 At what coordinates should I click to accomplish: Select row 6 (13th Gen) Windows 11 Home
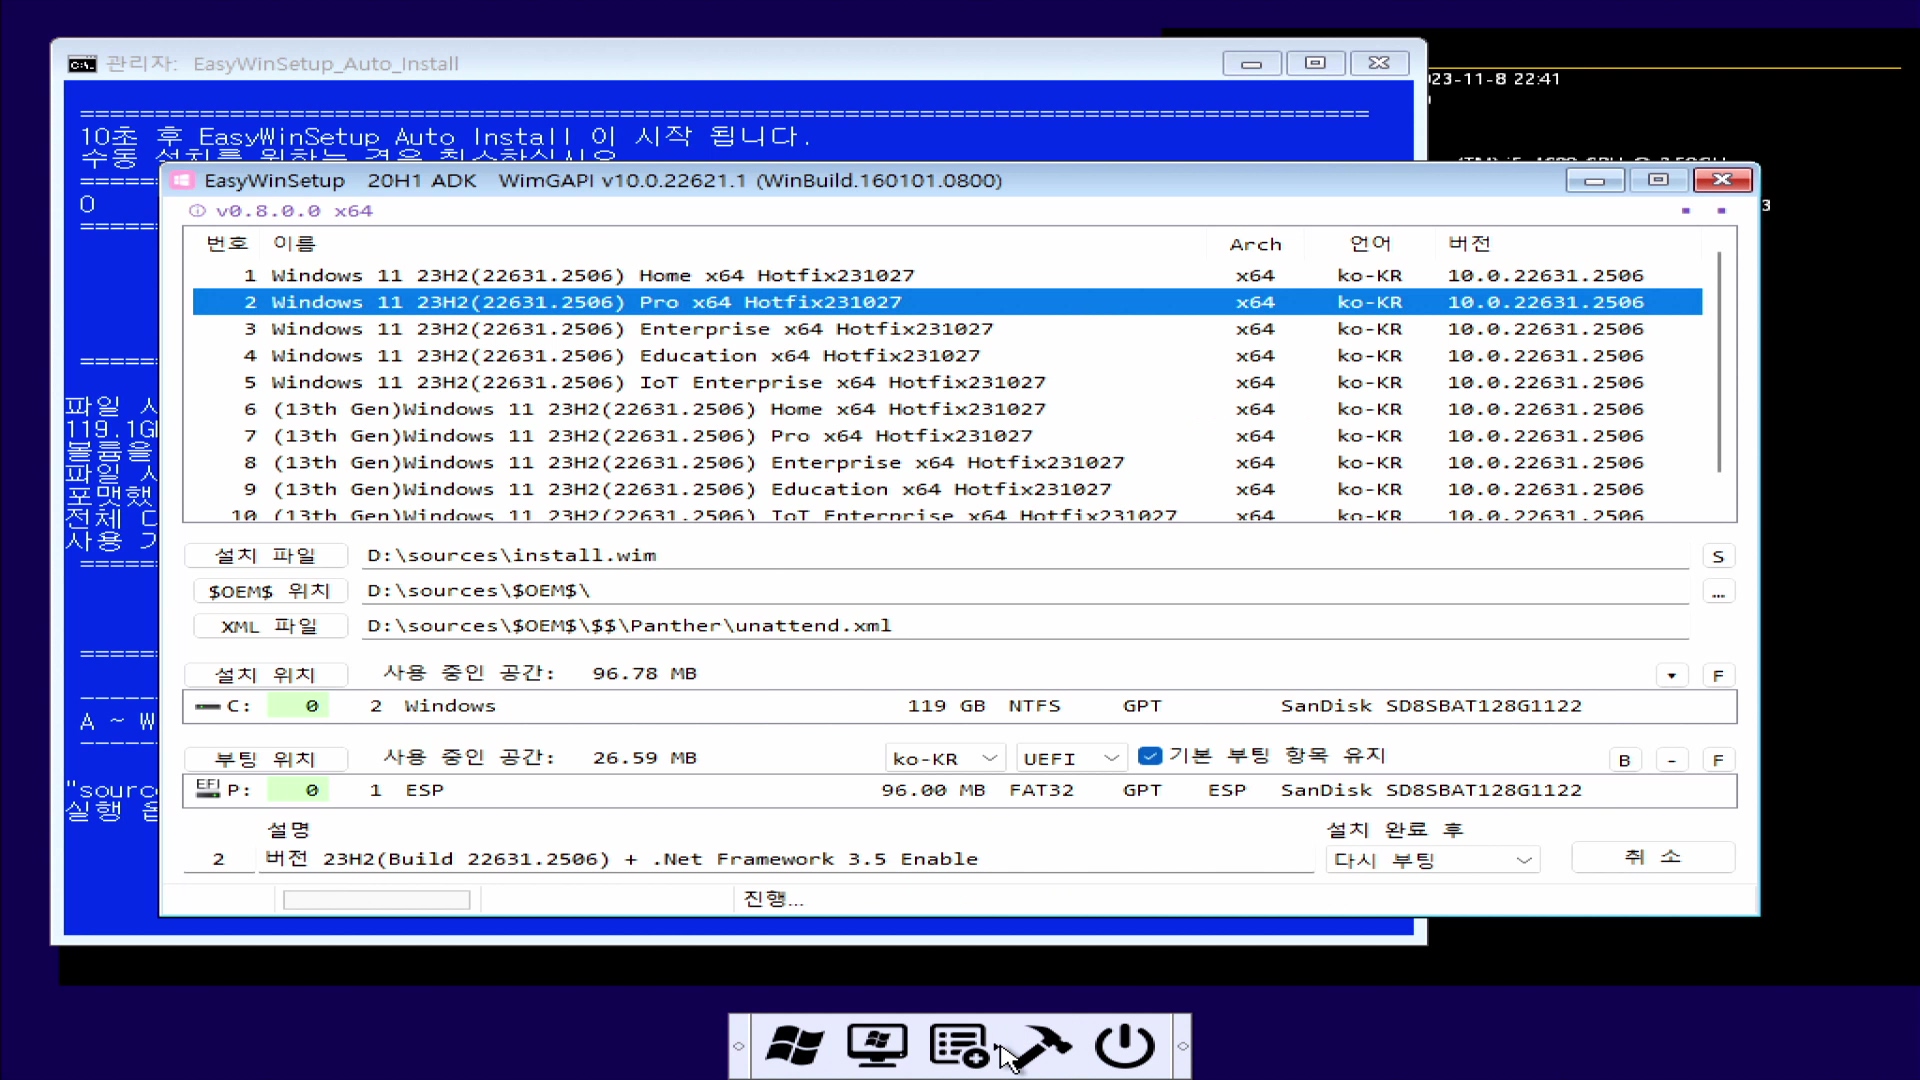pyautogui.click(x=947, y=409)
